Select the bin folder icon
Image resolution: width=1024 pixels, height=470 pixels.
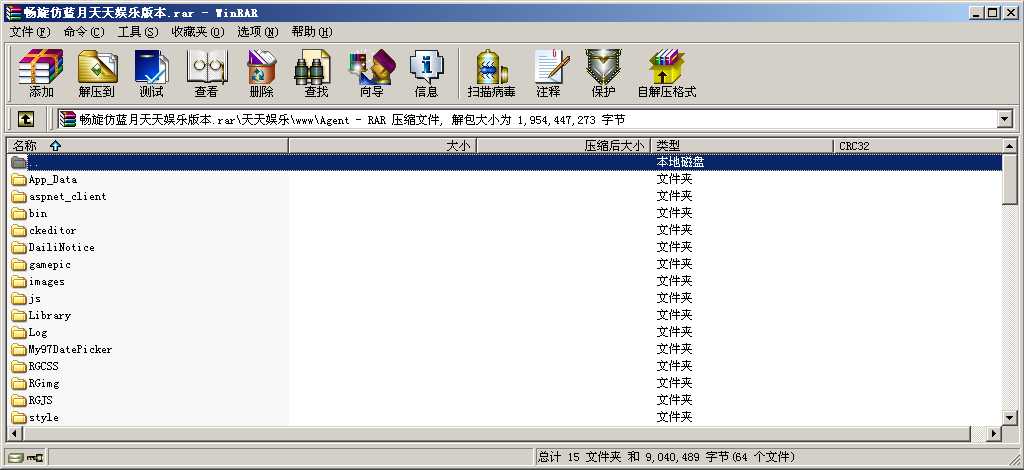18,213
